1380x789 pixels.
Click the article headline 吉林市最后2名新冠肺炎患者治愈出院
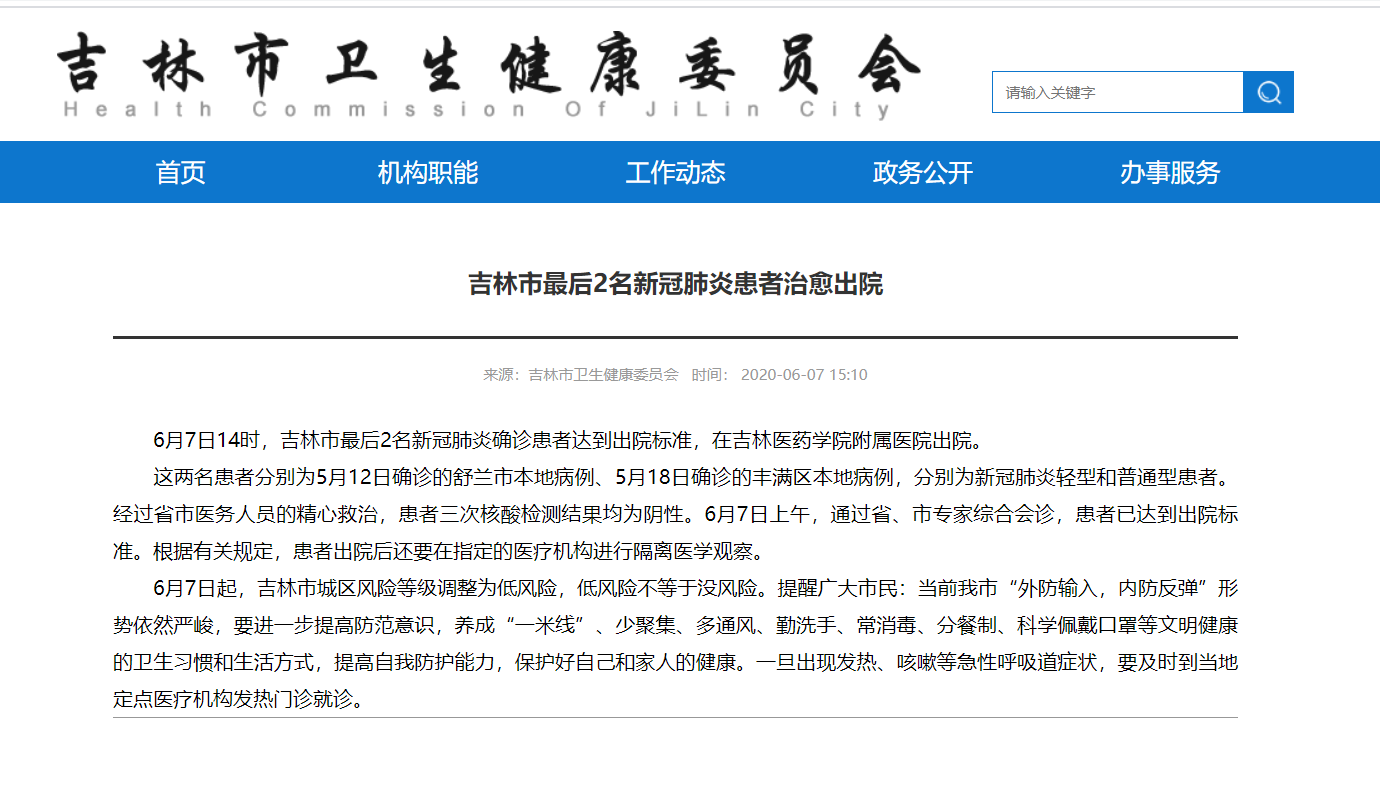[676, 284]
